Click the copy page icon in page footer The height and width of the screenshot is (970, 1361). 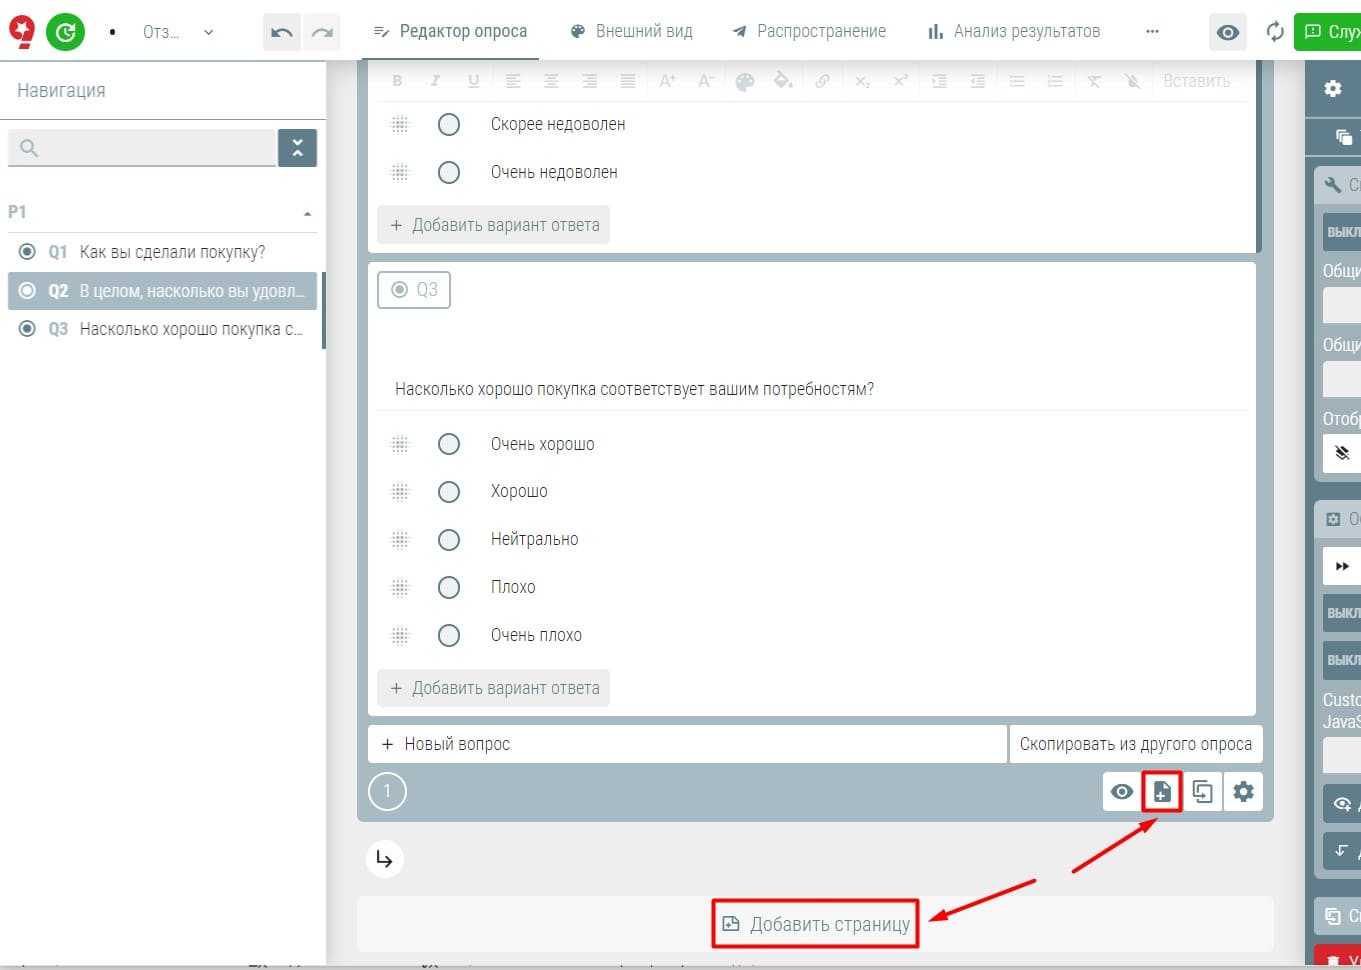tap(1203, 792)
